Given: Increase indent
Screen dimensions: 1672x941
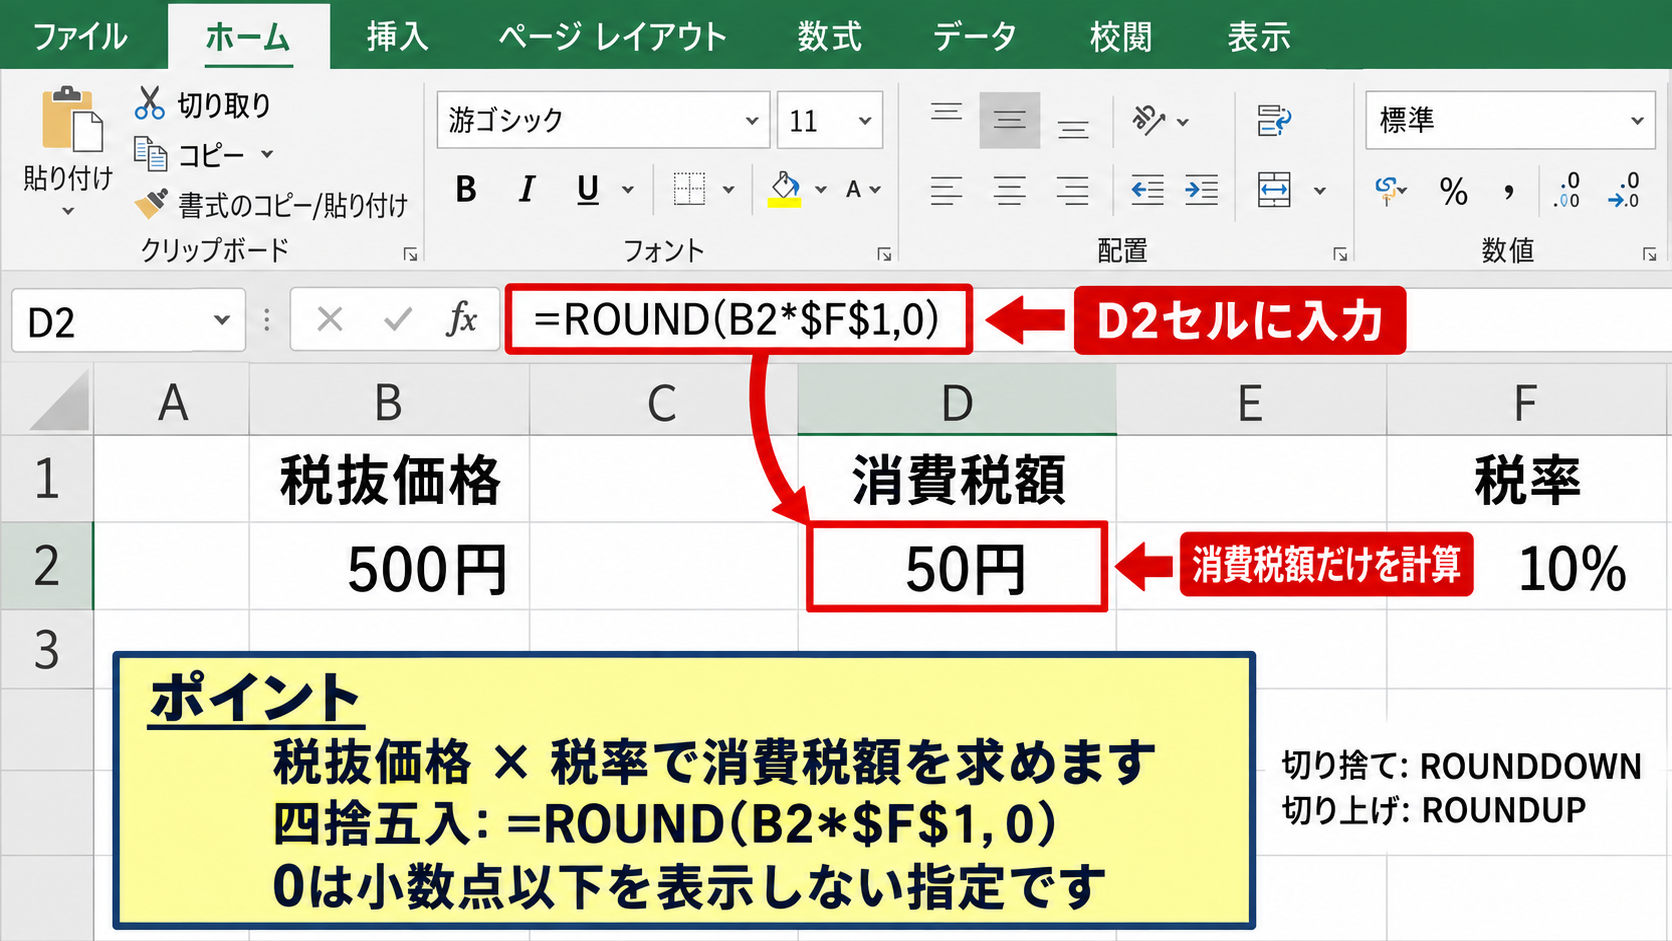Looking at the screenshot, I should pyautogui.click(x=1201, y=189).
